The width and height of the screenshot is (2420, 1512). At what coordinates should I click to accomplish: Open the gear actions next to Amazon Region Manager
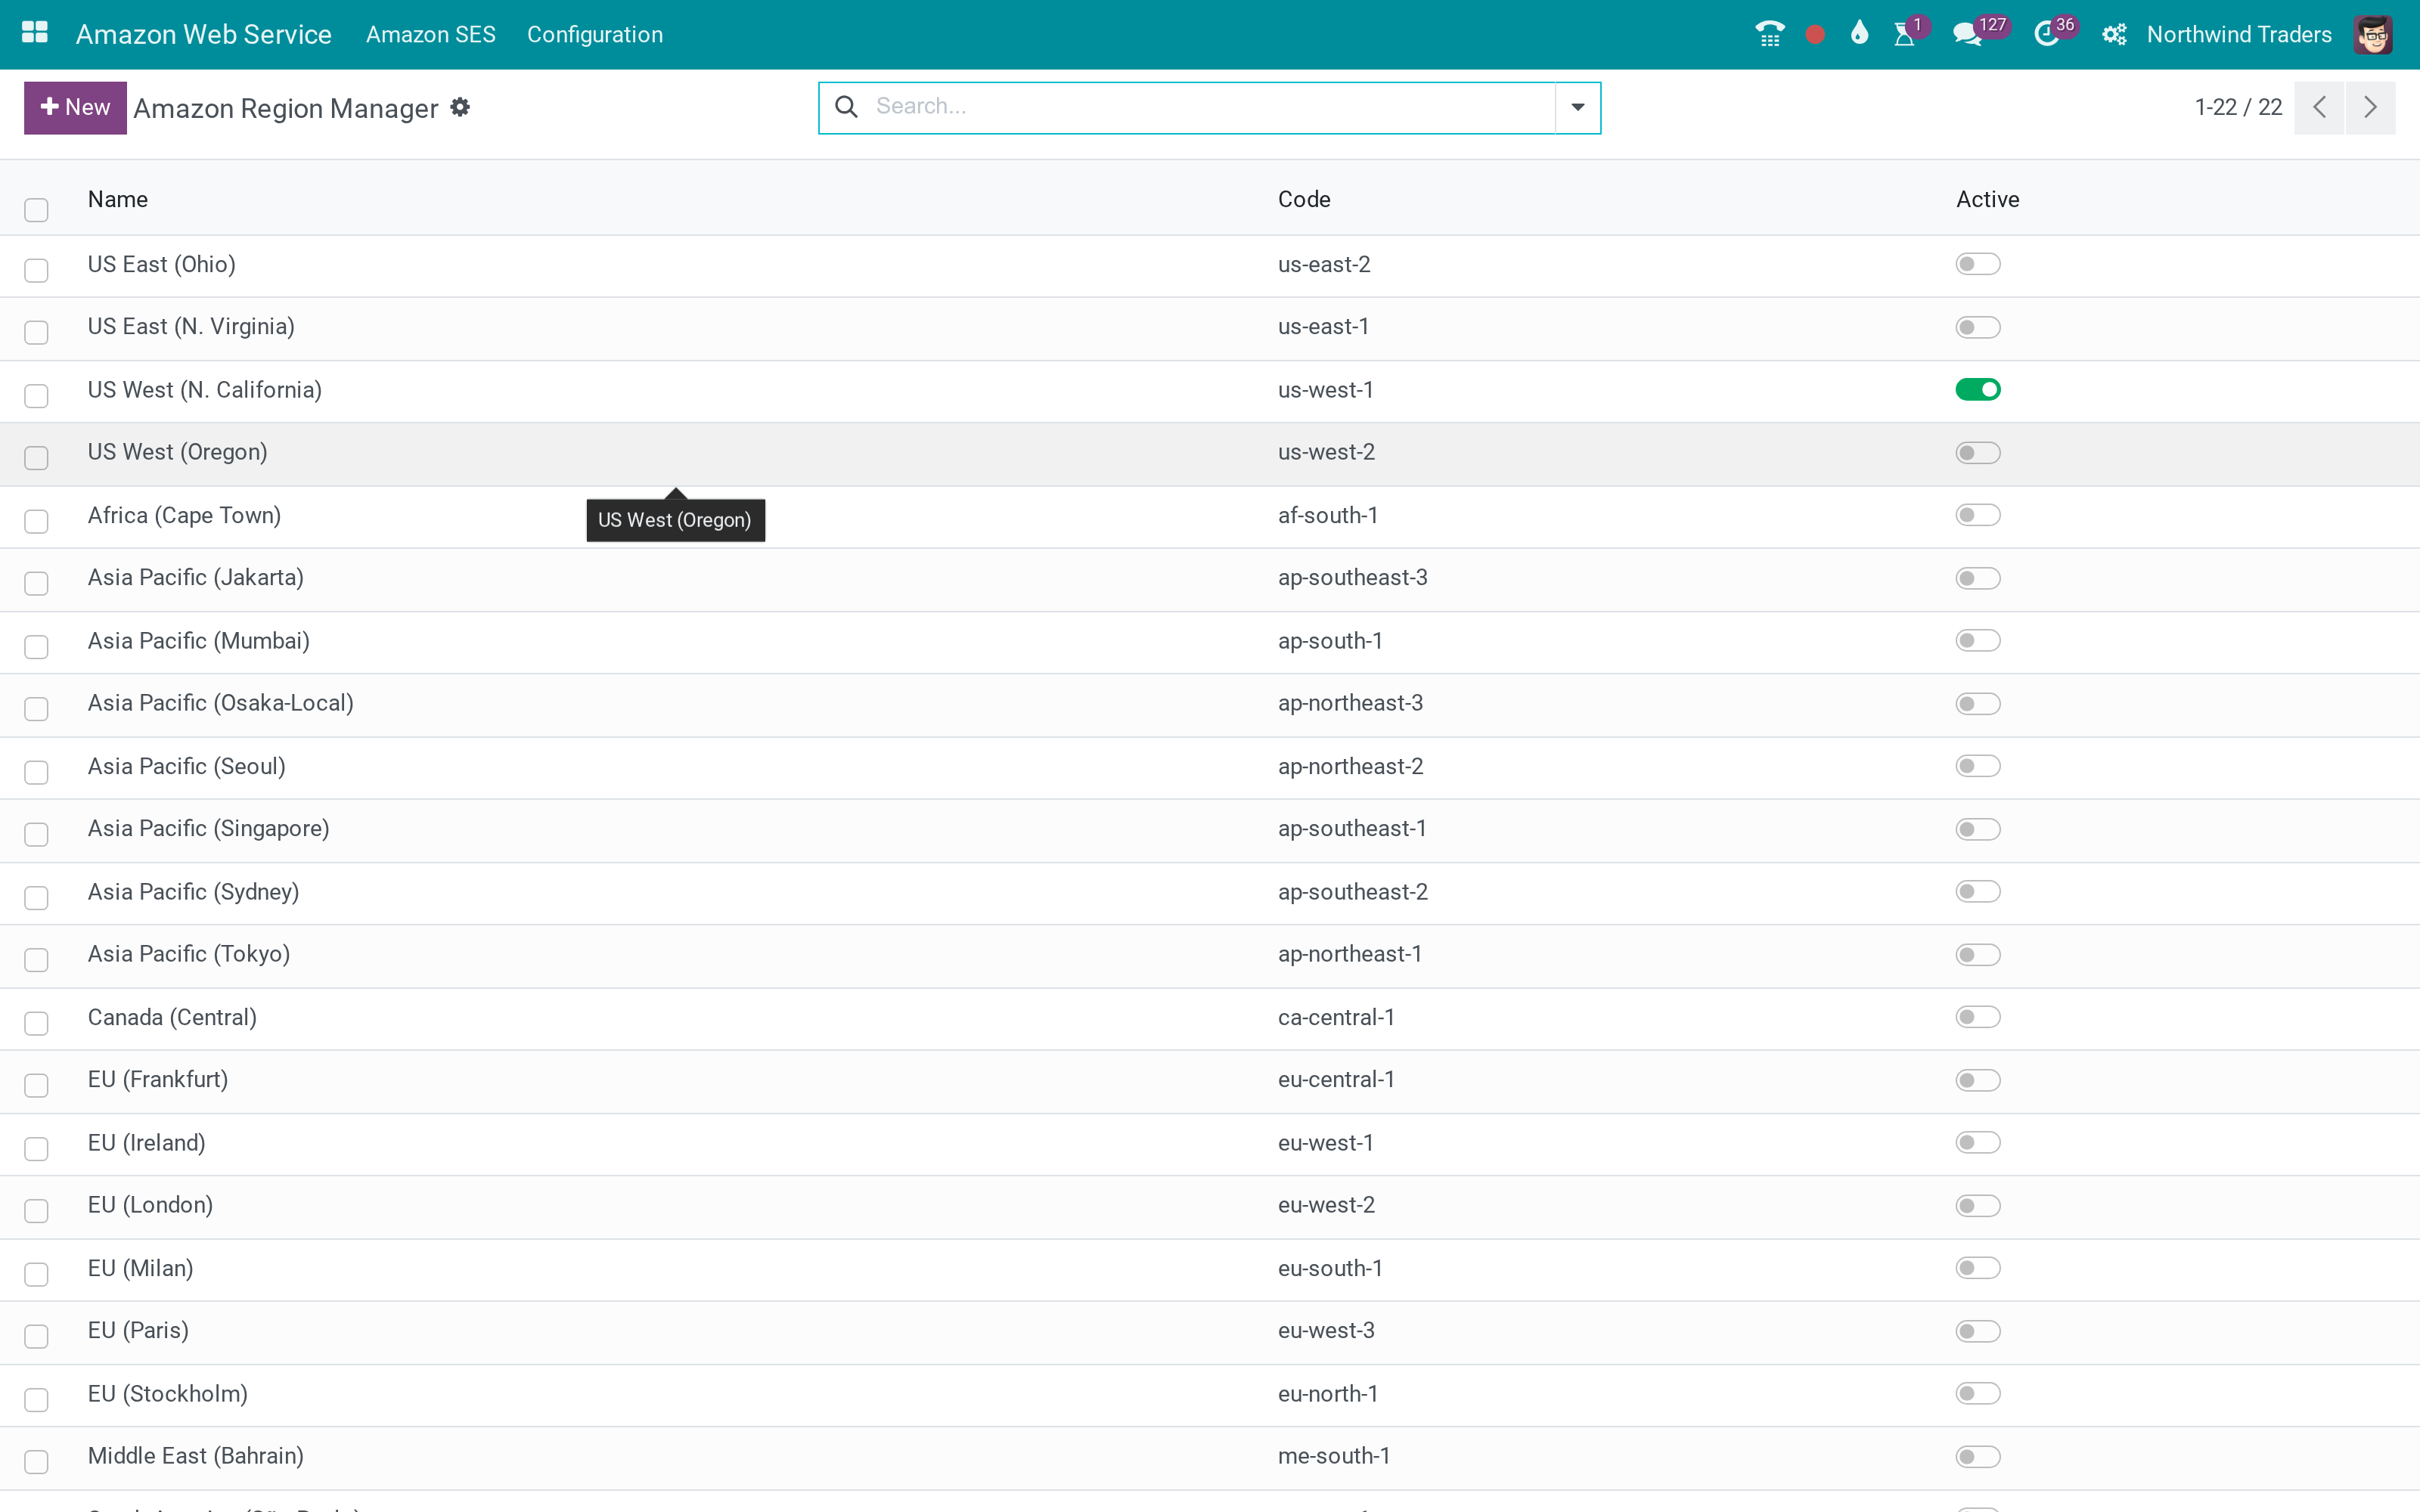[460, 107]
